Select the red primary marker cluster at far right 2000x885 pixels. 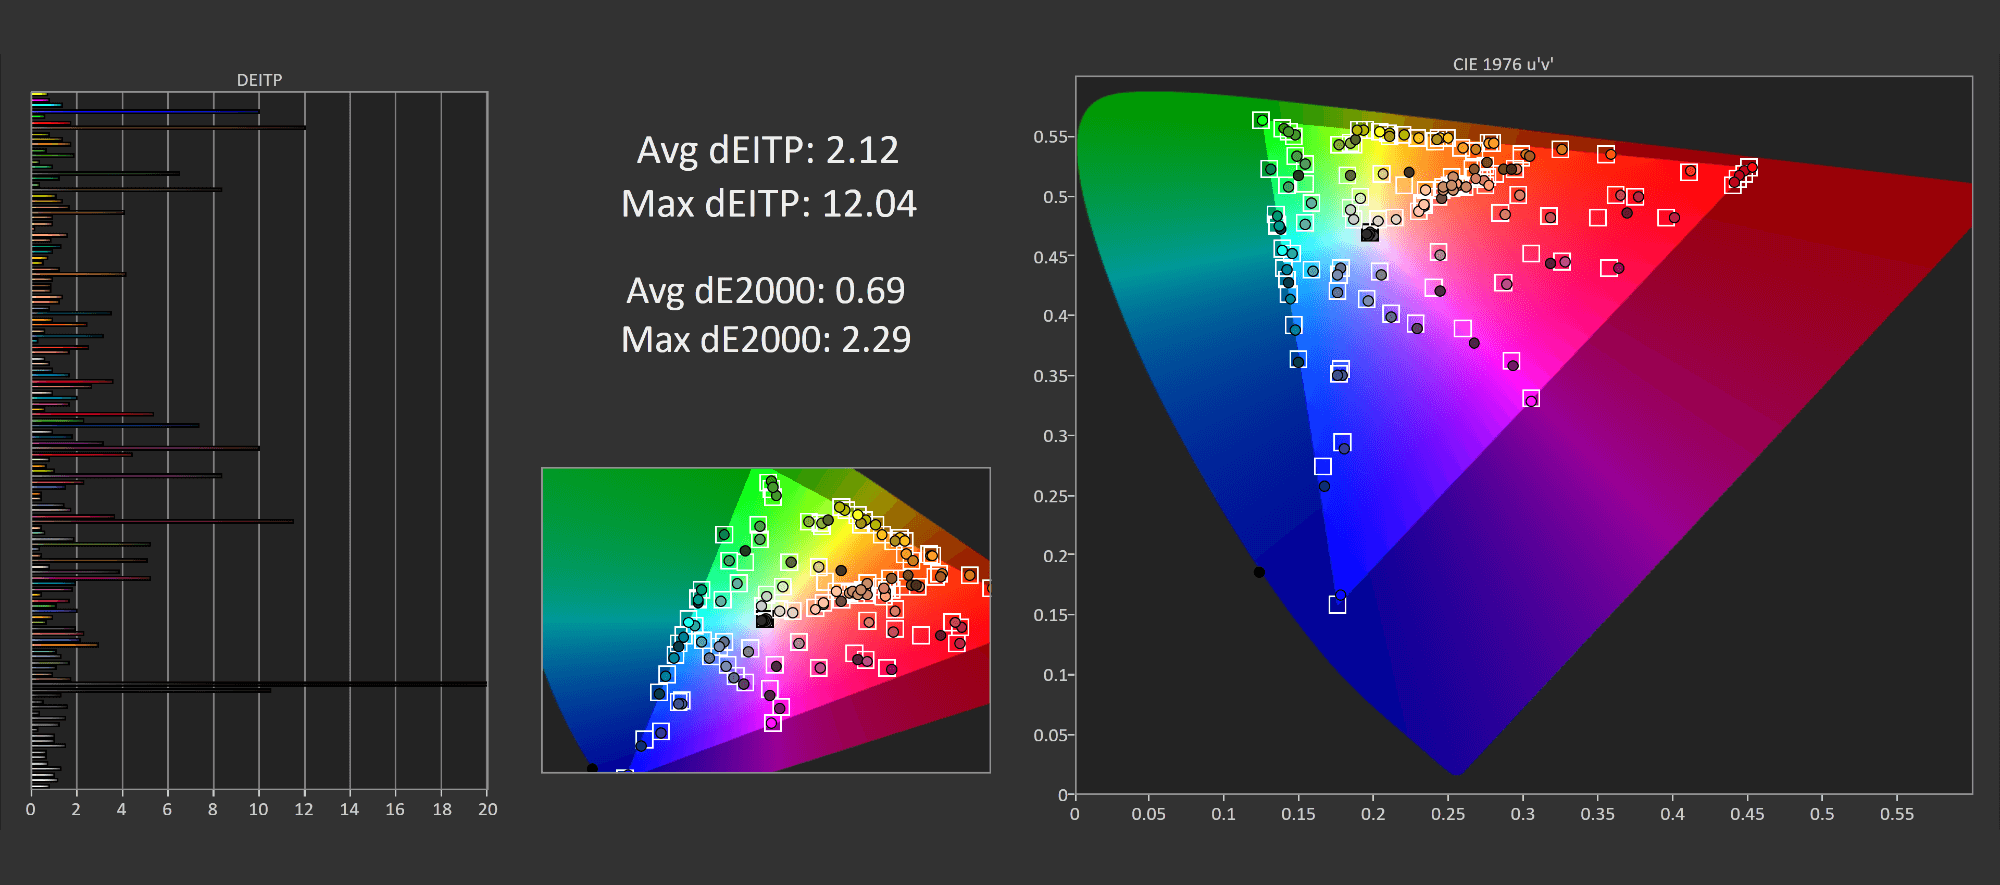[1742, 175]
